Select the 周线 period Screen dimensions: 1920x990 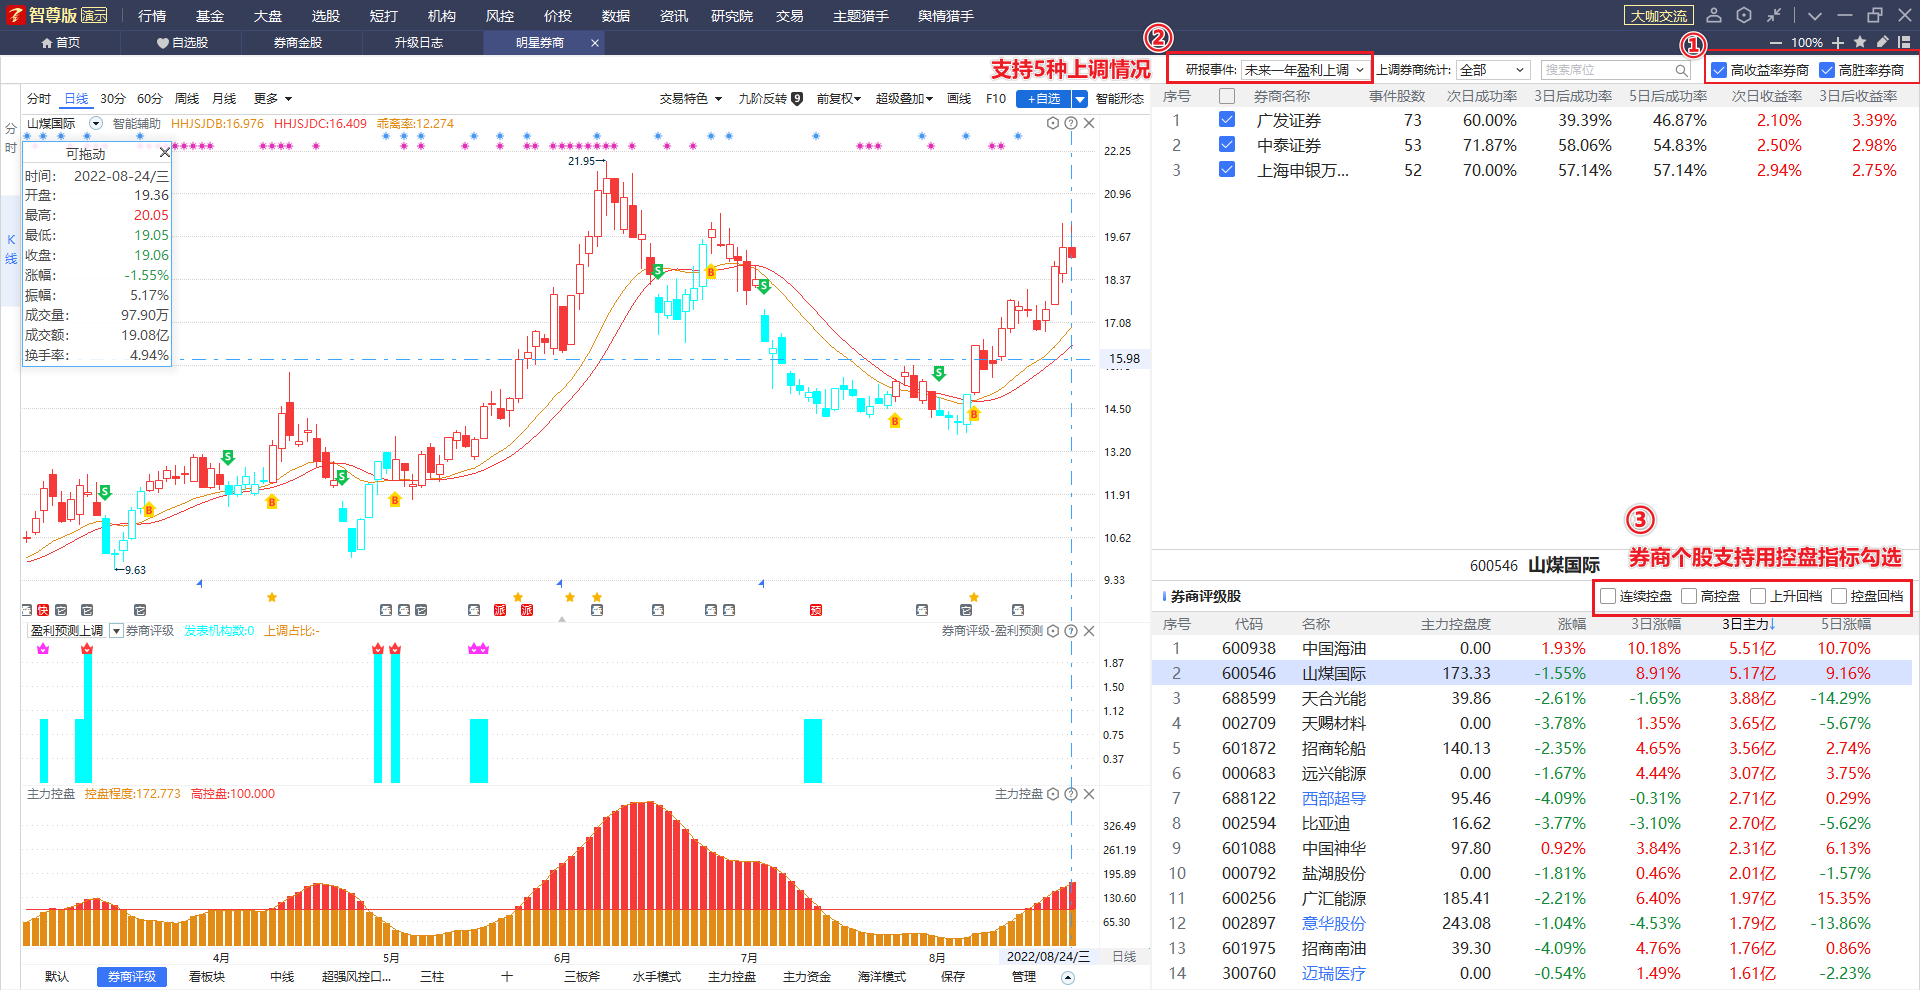(187, 99)
